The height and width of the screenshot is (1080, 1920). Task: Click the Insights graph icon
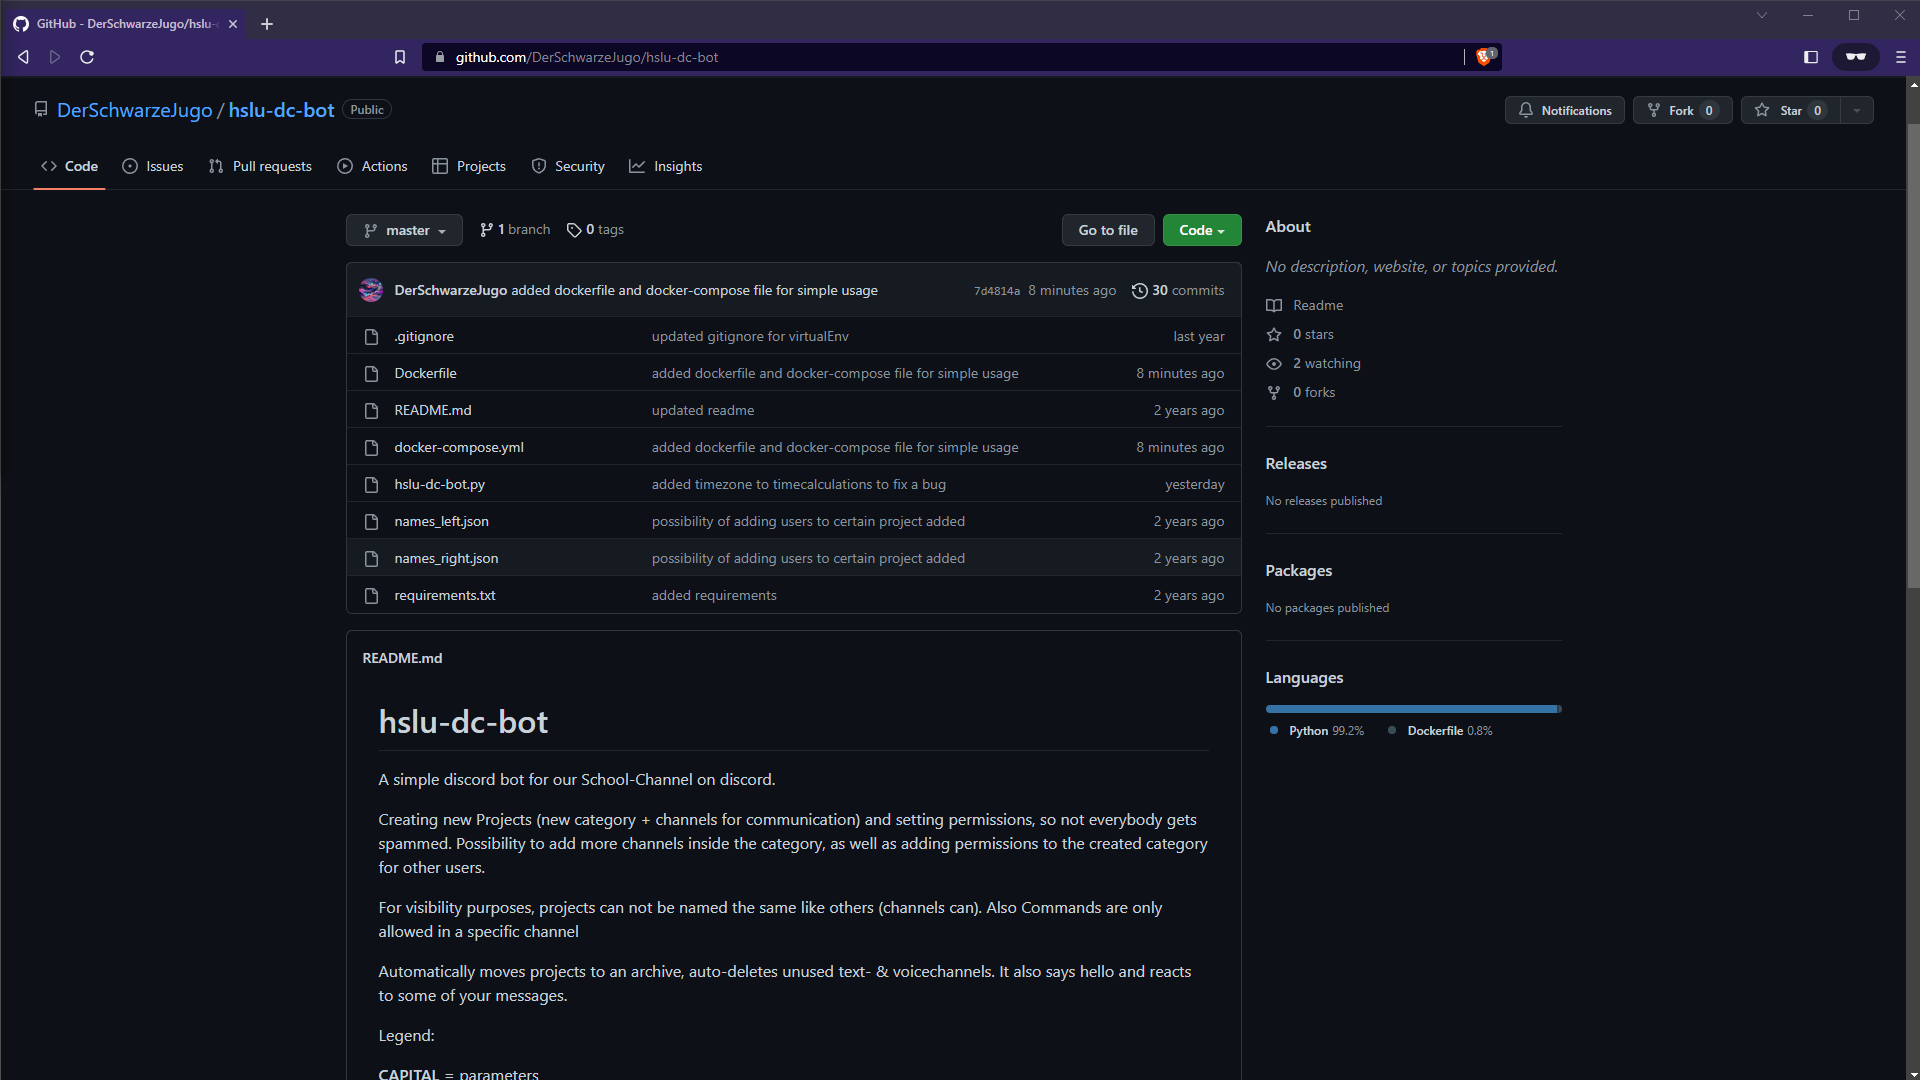coord(638,166)
